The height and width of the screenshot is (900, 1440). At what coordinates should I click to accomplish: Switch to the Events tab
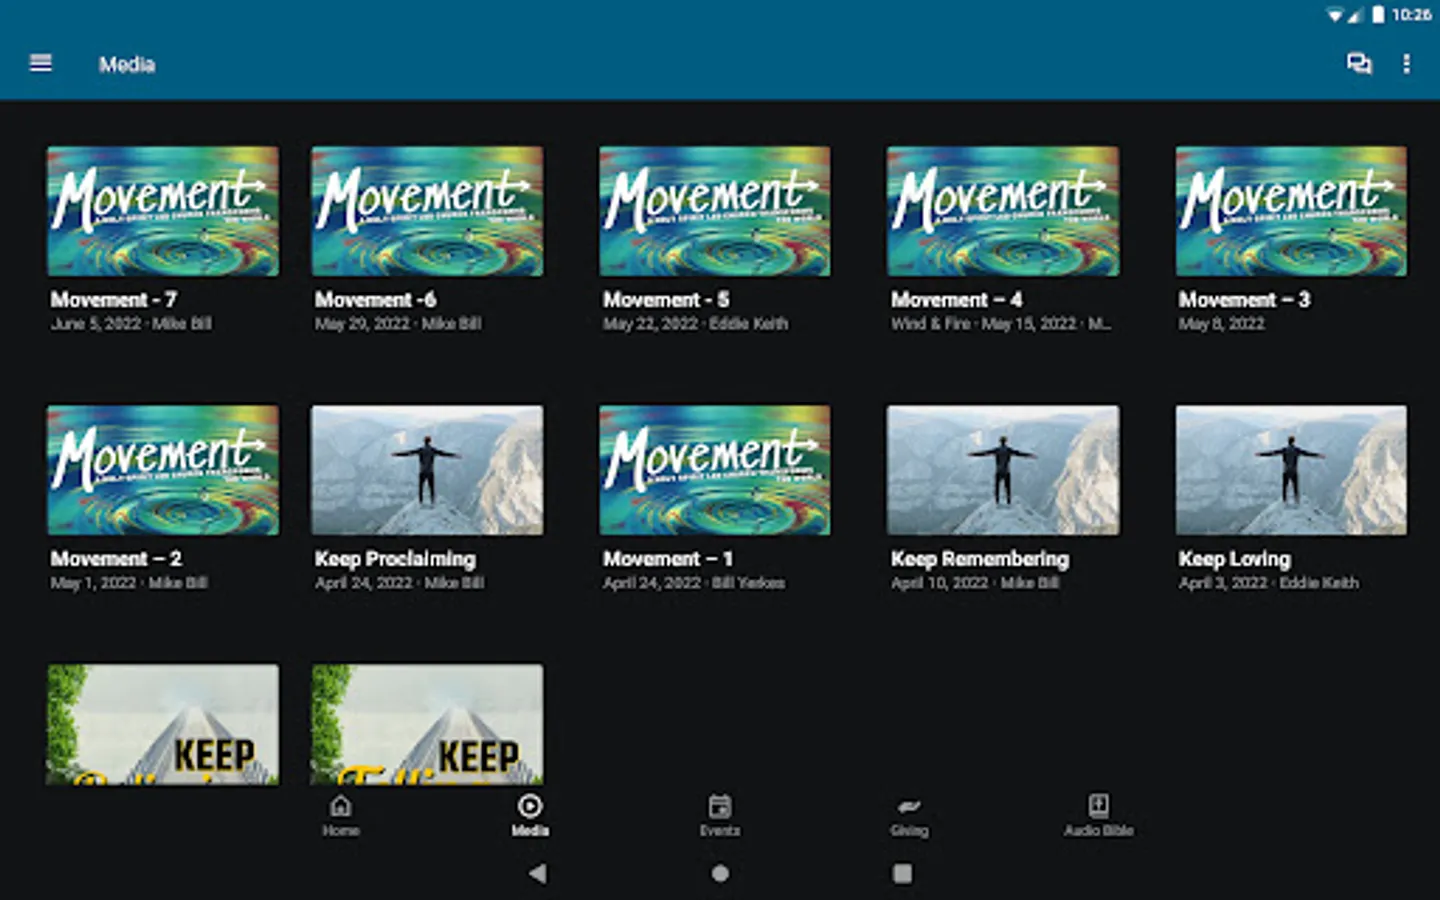coord(720,815)
